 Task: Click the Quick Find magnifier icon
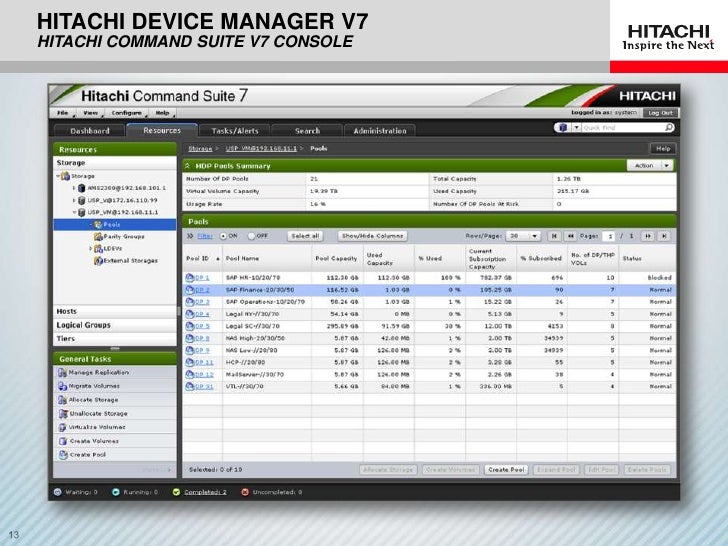669,127
